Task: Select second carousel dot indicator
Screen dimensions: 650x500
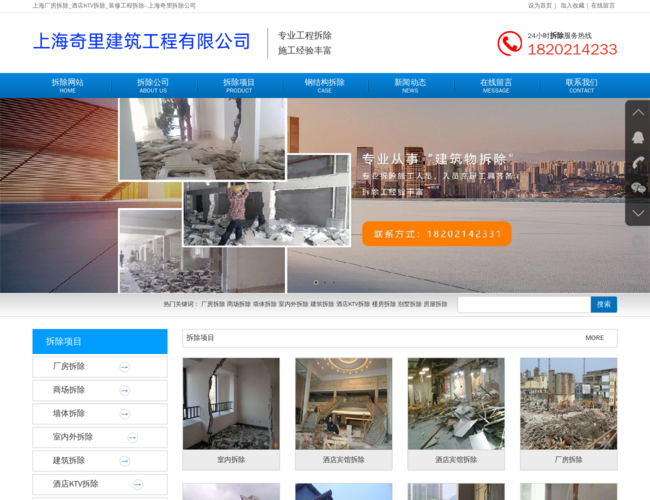Action: coord(325,282)
